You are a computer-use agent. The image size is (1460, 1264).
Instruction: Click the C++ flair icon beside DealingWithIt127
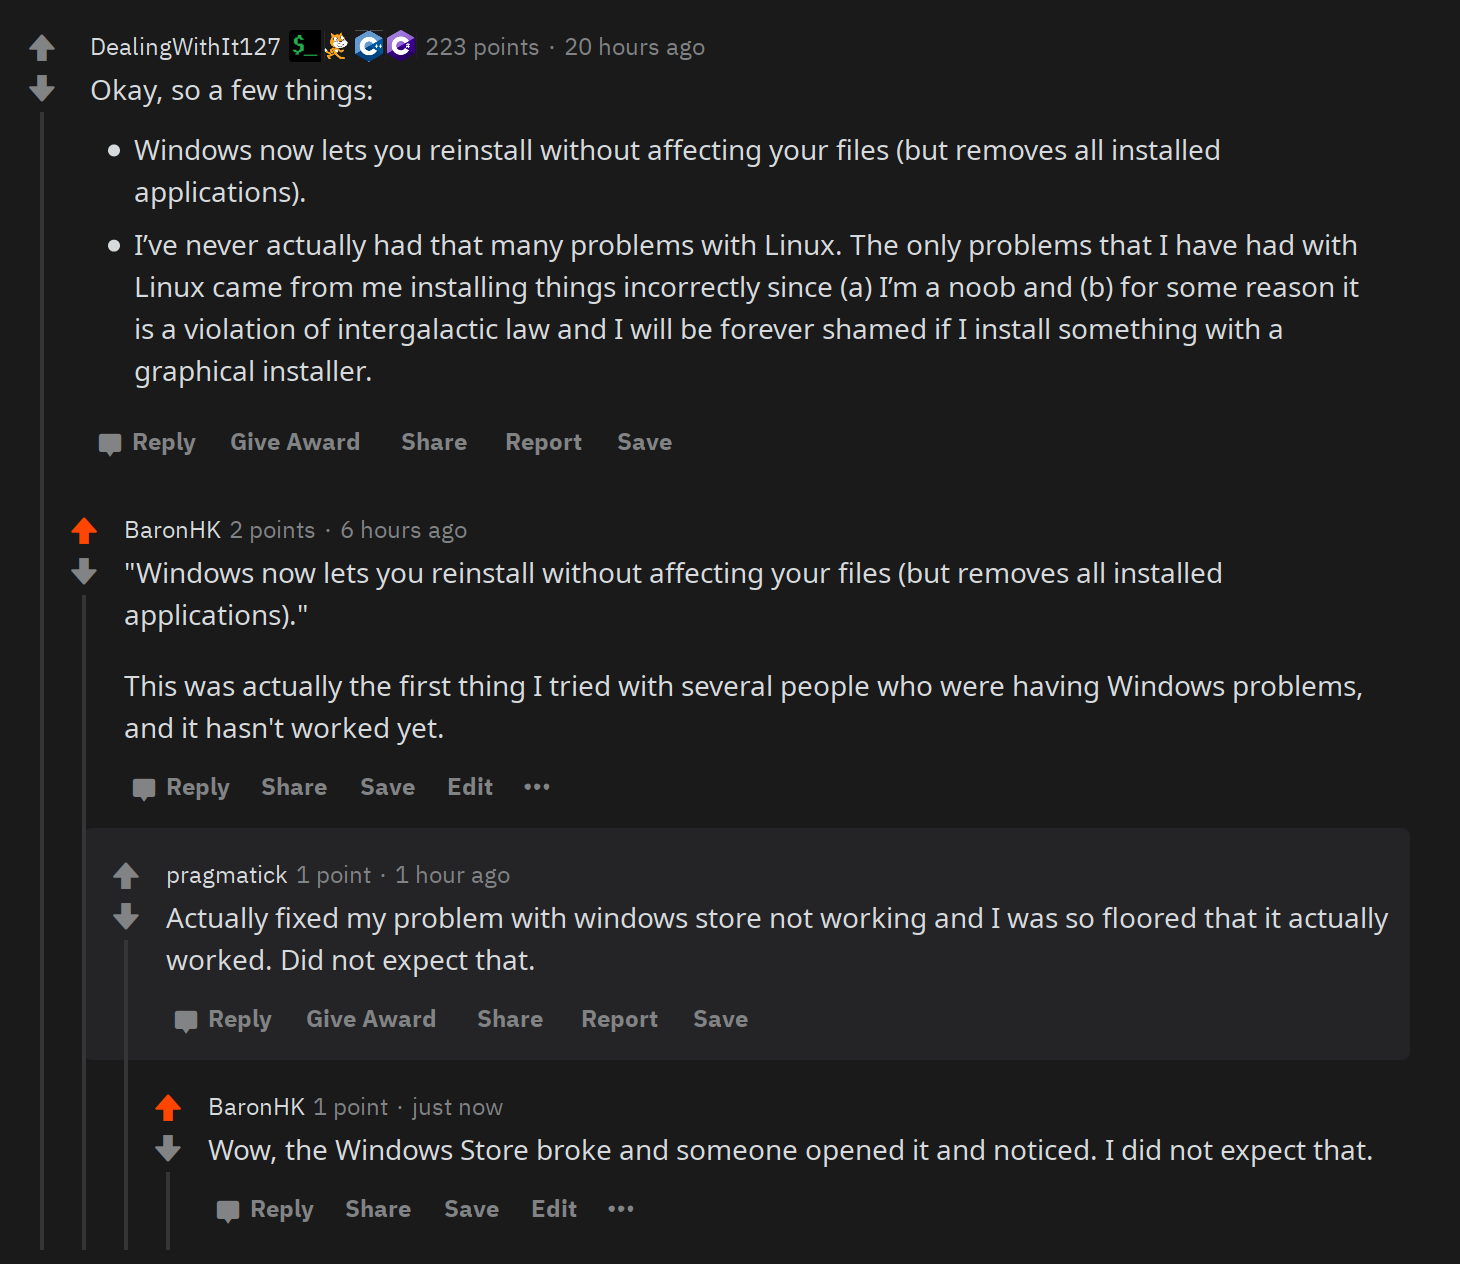[x=369, y=46]
